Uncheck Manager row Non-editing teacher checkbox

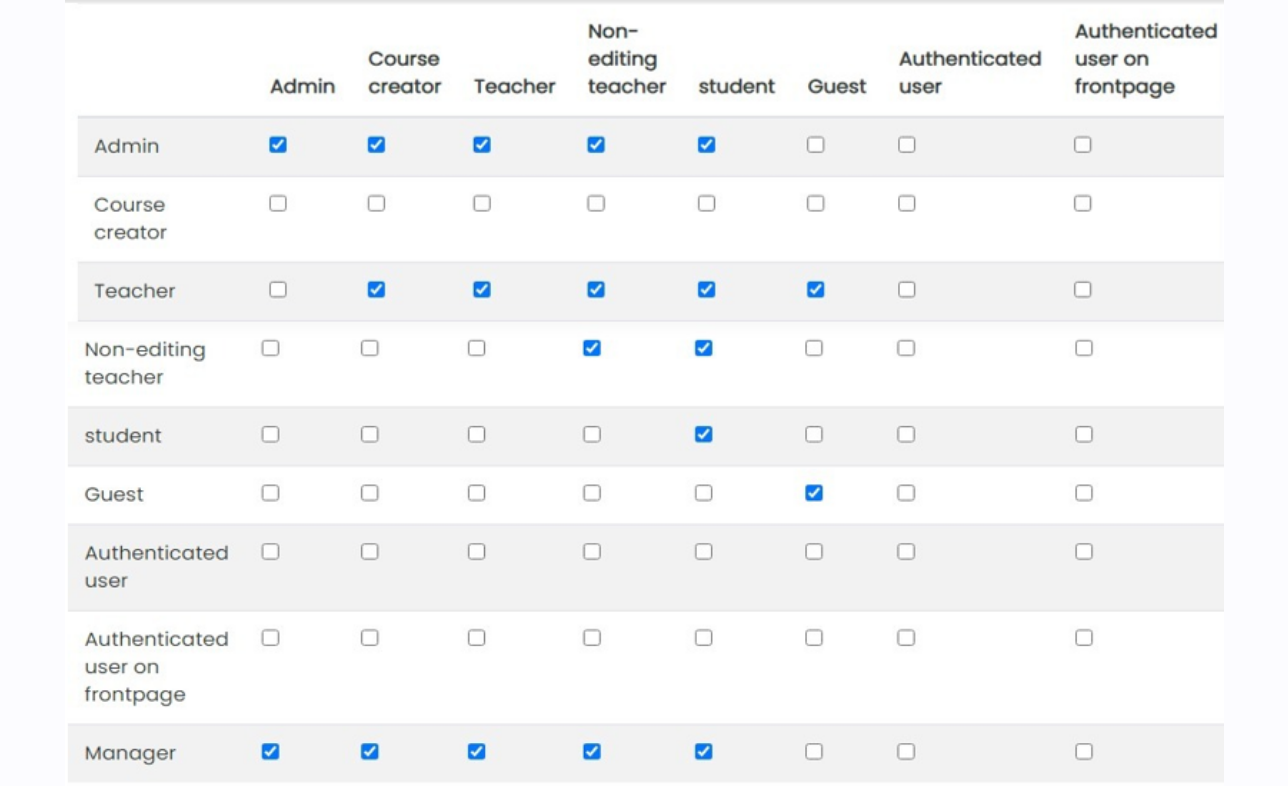[592, 751]
